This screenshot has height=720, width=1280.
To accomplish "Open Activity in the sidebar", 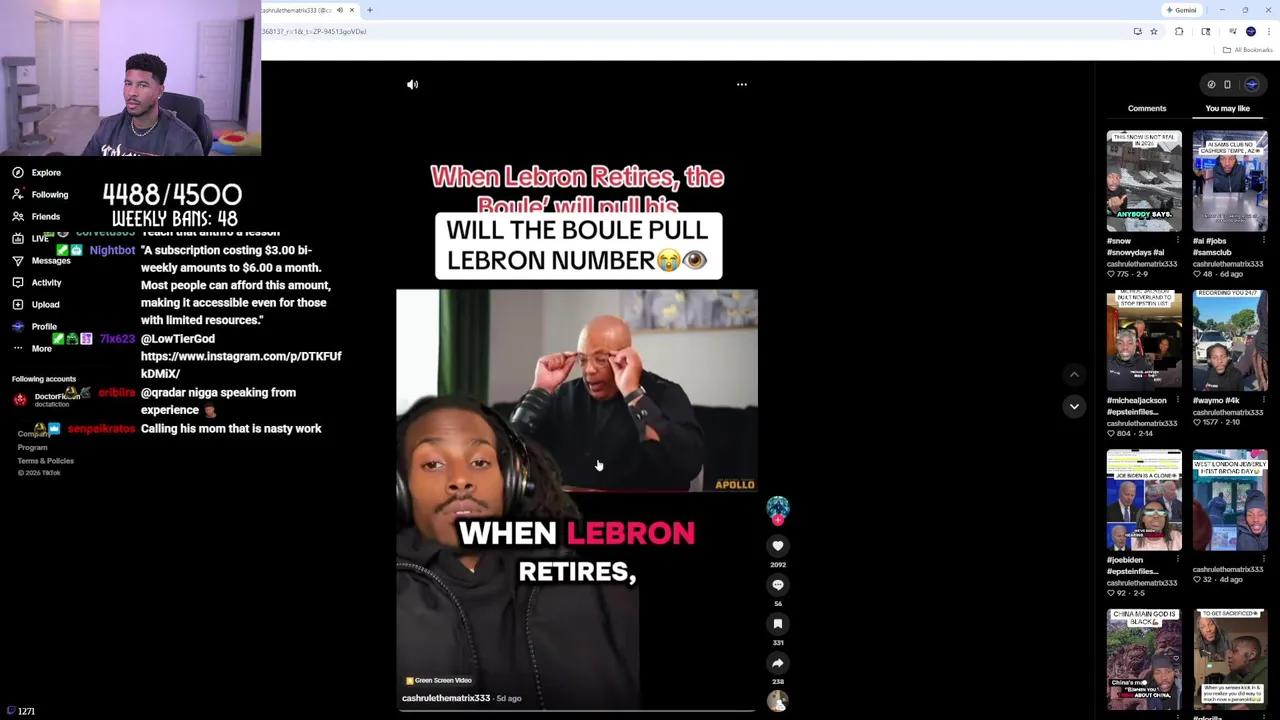I will pos(37,282).
